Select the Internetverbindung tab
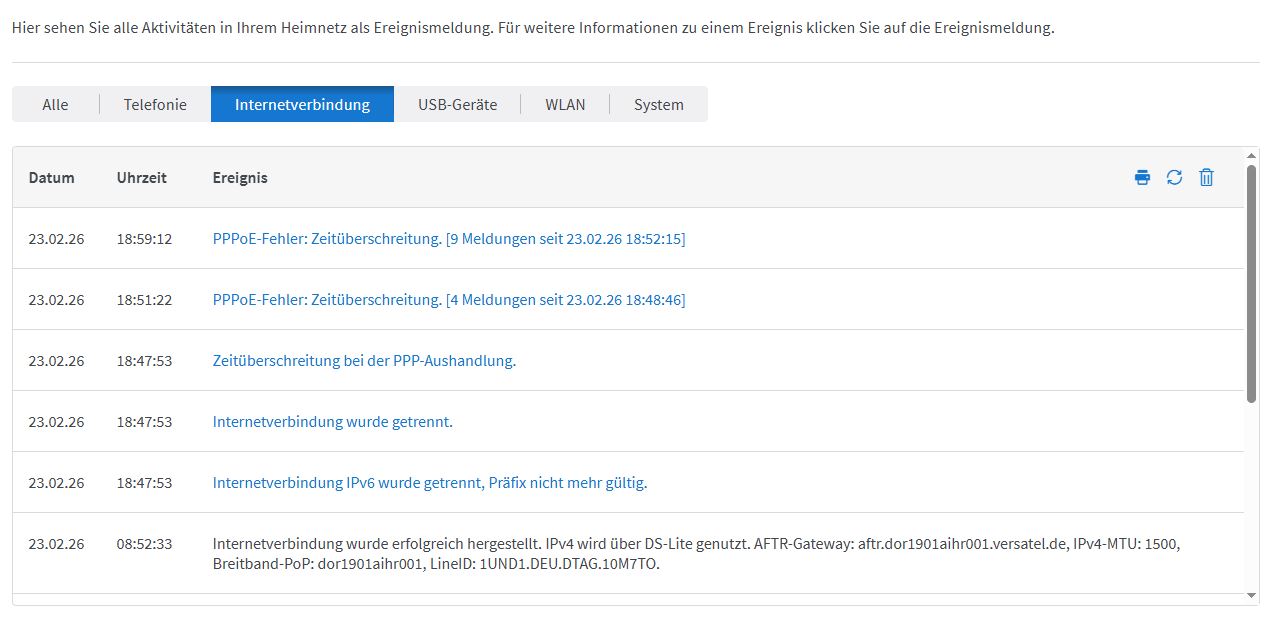The image size is (1277, 623). (x=302, y=104)
